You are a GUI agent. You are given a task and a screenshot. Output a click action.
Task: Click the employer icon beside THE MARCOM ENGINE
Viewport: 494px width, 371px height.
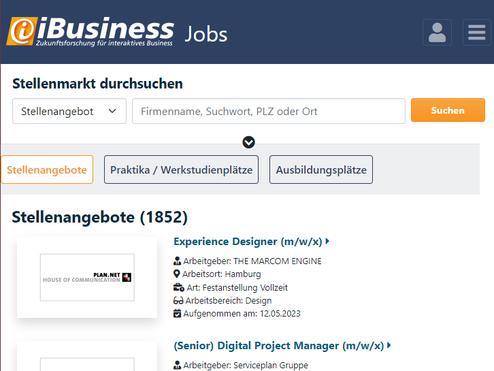[177, 261]
